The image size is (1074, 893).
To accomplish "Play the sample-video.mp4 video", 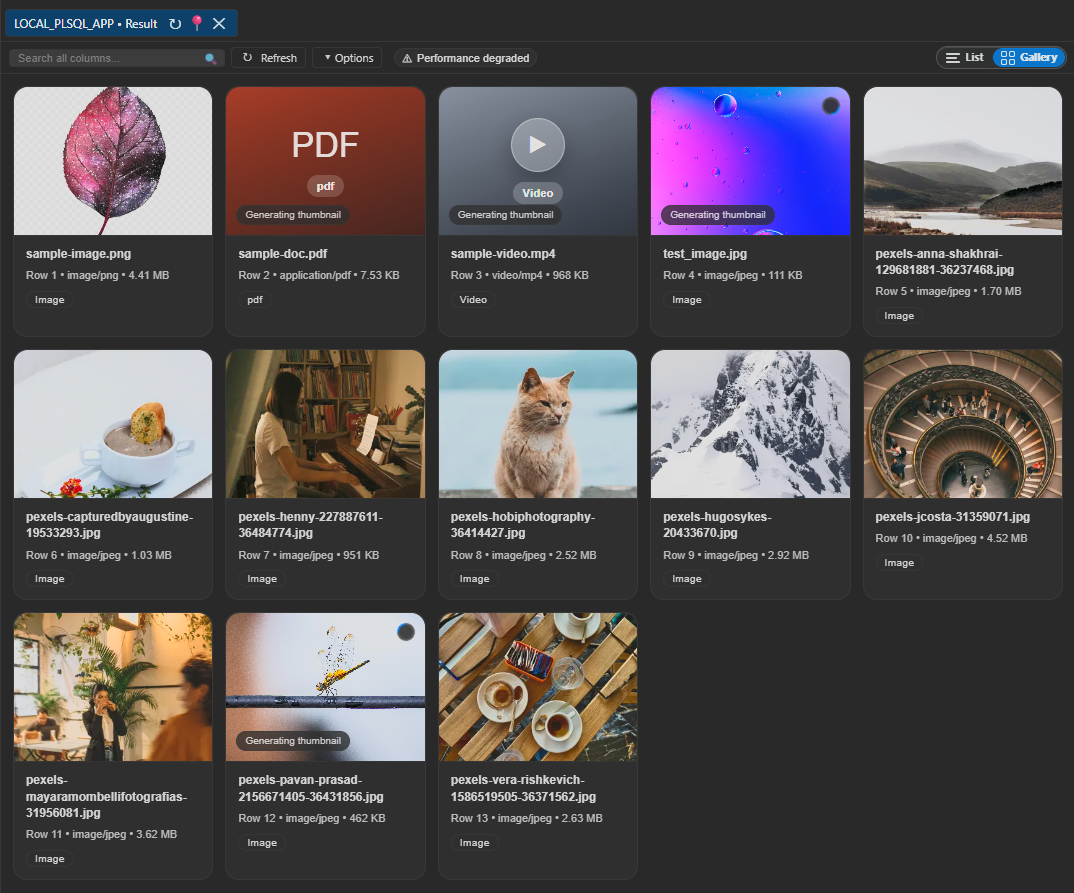I will click(x=538, y=145).
